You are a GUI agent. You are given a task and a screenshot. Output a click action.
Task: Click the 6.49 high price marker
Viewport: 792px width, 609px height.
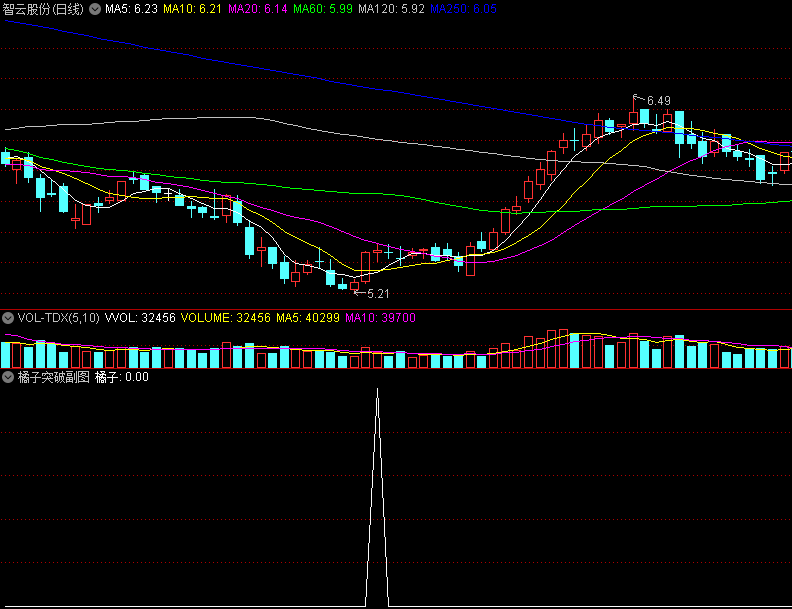(659, 100)
